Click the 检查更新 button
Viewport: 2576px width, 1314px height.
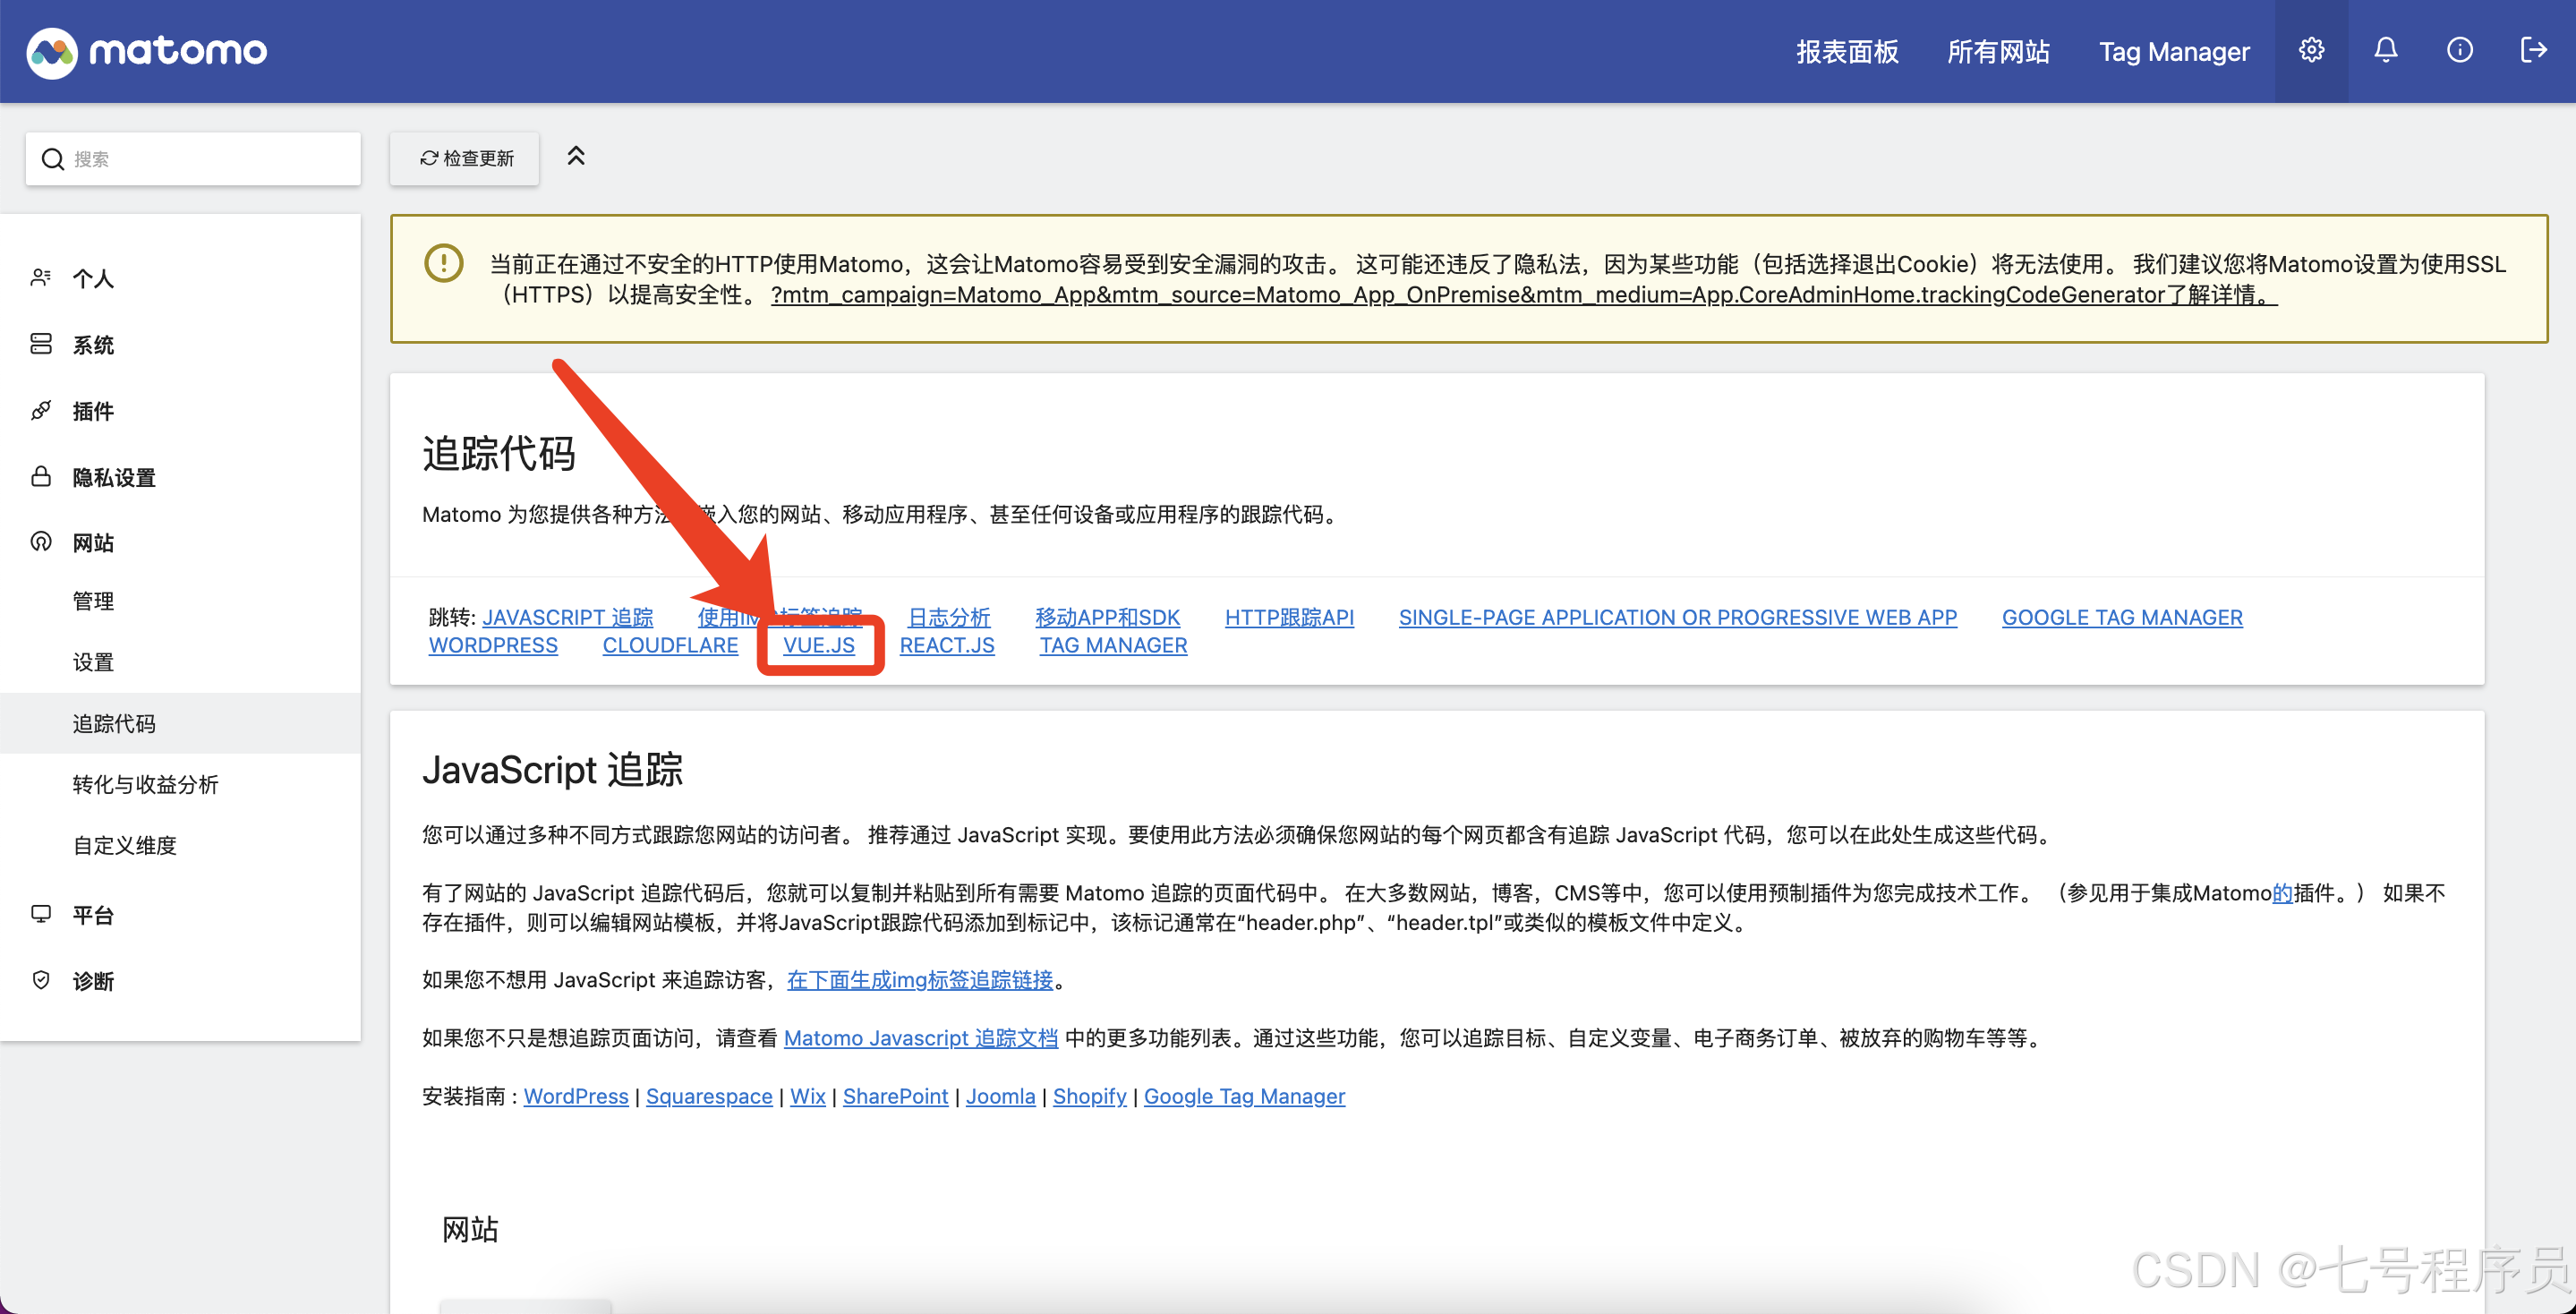click(465, 158)
